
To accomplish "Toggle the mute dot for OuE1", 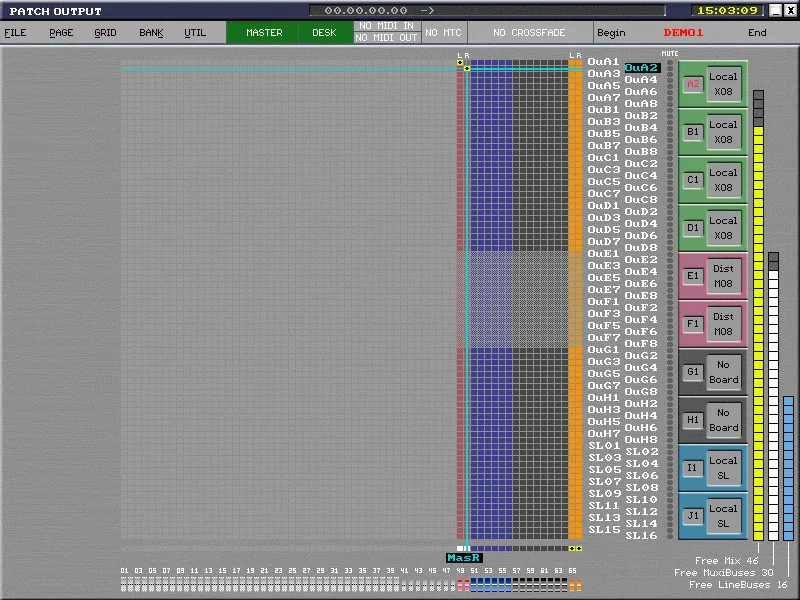I will click(x=670, y=254).
